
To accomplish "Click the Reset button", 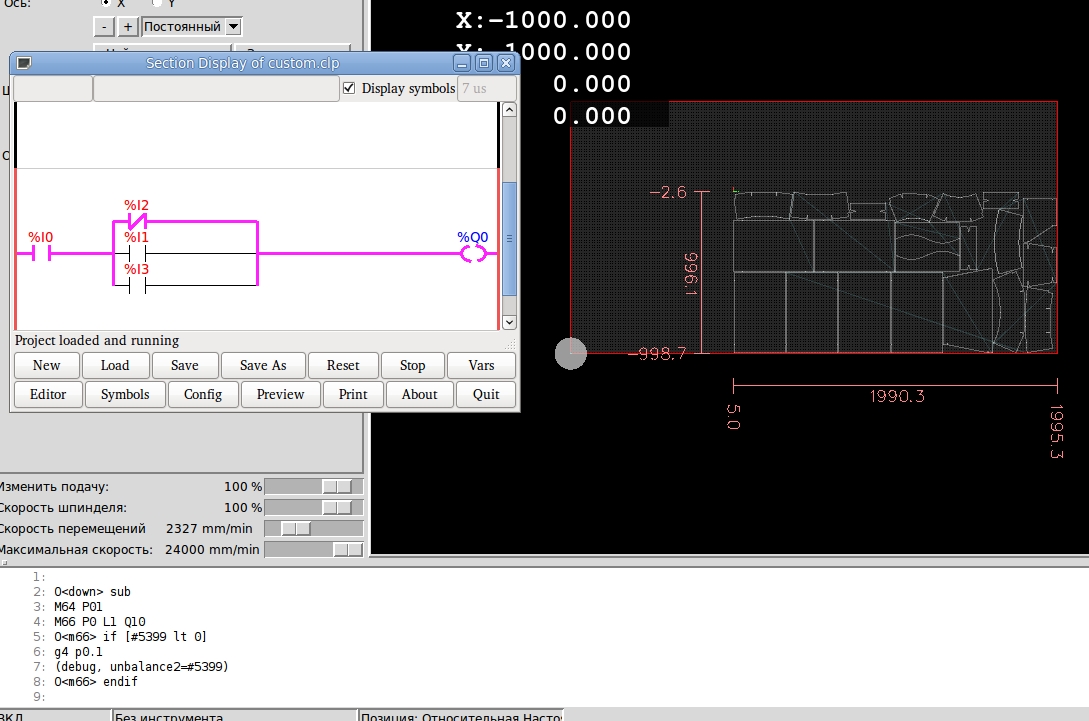I will pos(343,365).
